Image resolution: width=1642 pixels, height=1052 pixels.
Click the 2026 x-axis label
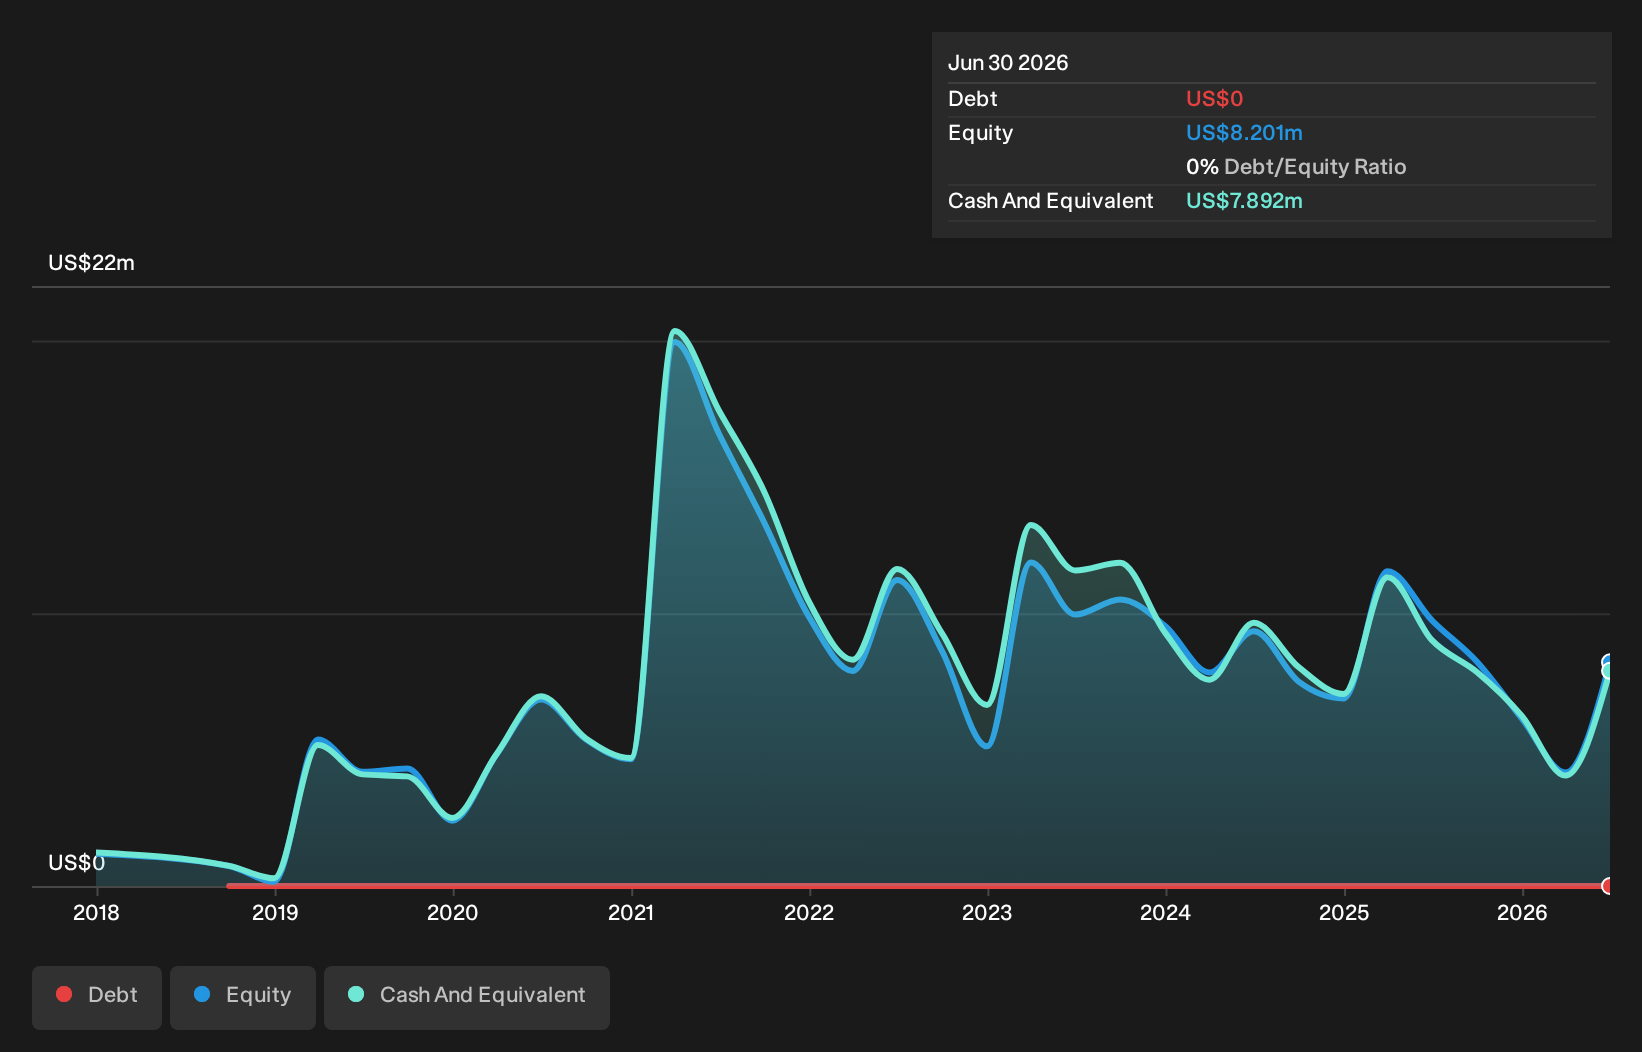pyautogui.click(x=1522, y=912)
